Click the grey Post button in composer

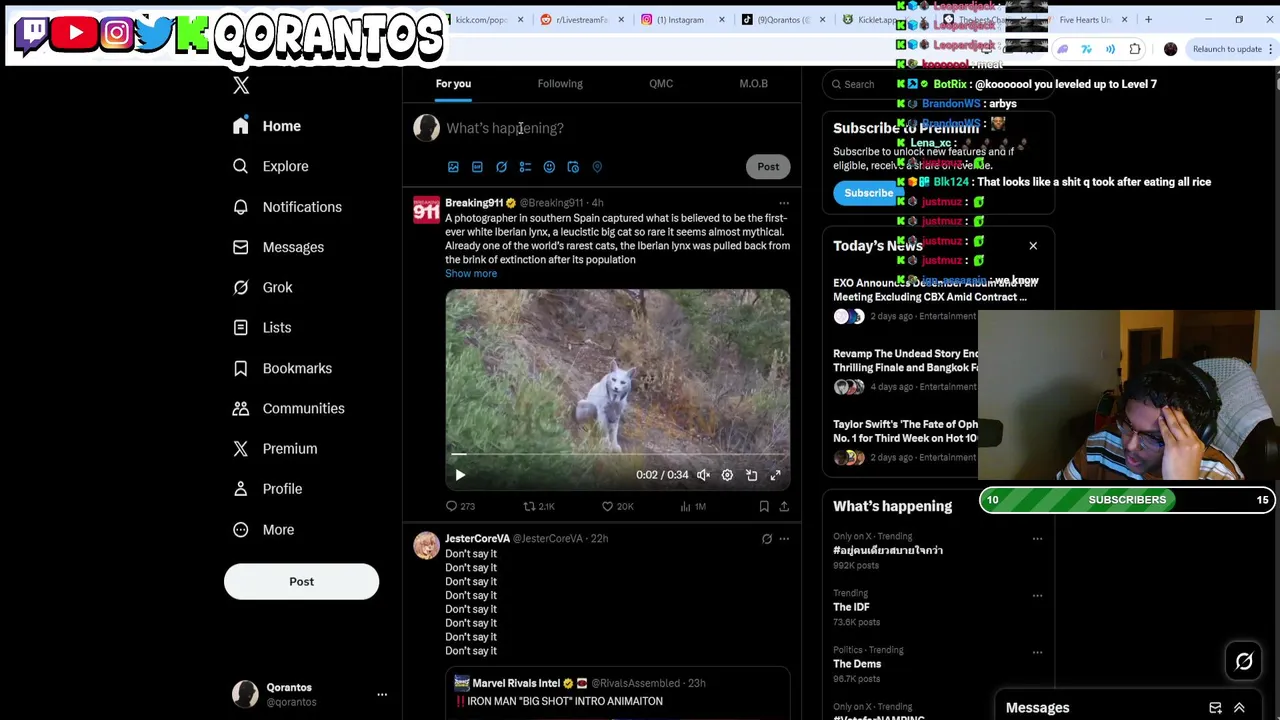point(768,167)
